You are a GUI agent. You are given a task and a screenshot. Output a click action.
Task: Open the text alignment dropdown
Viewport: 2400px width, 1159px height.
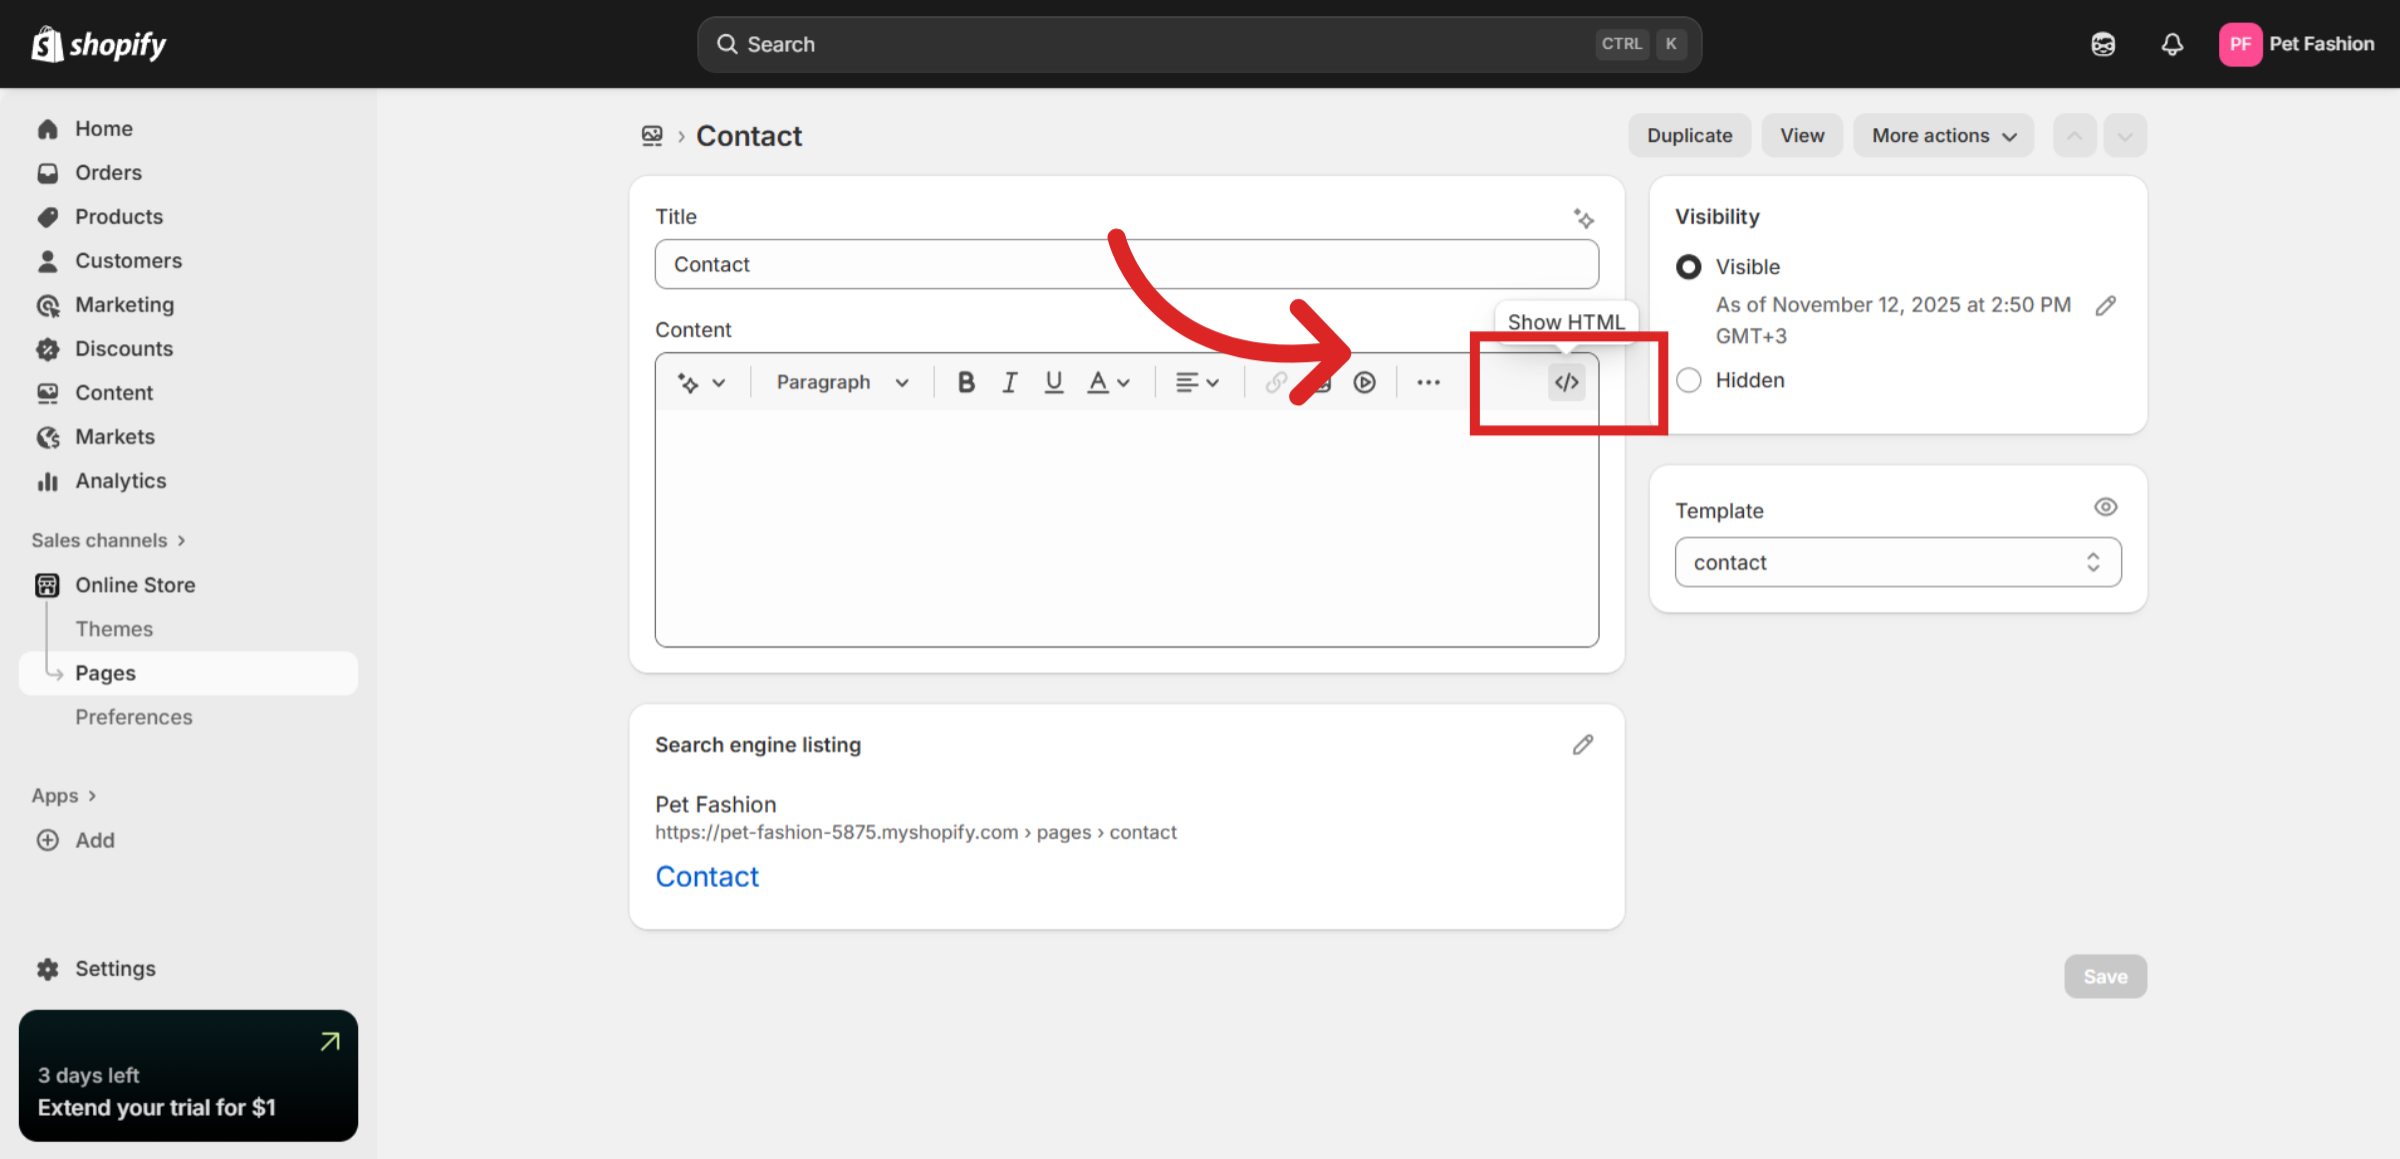point(1197,382)
